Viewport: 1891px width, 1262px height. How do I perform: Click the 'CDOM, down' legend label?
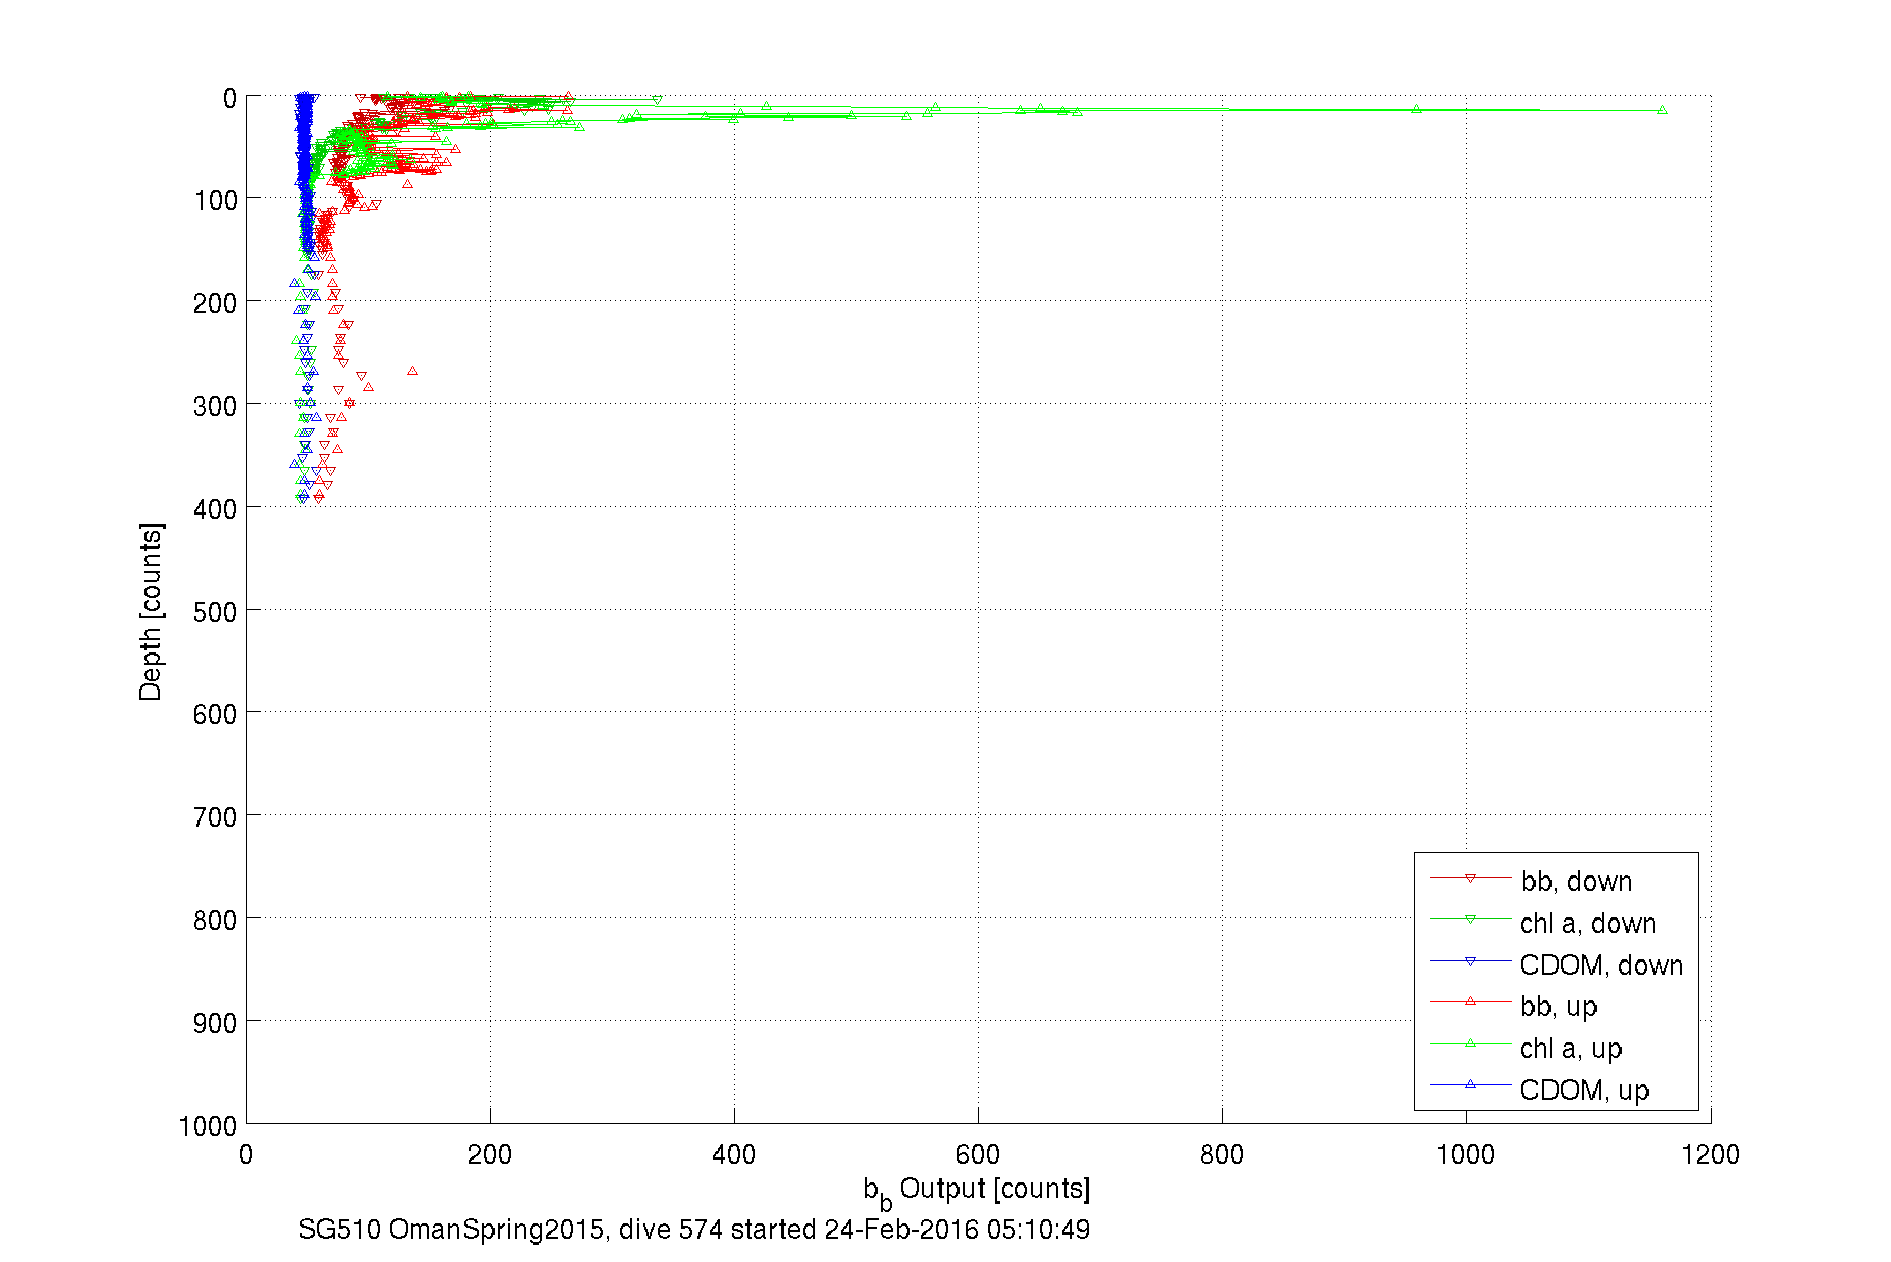click(x=1601, y=965)
